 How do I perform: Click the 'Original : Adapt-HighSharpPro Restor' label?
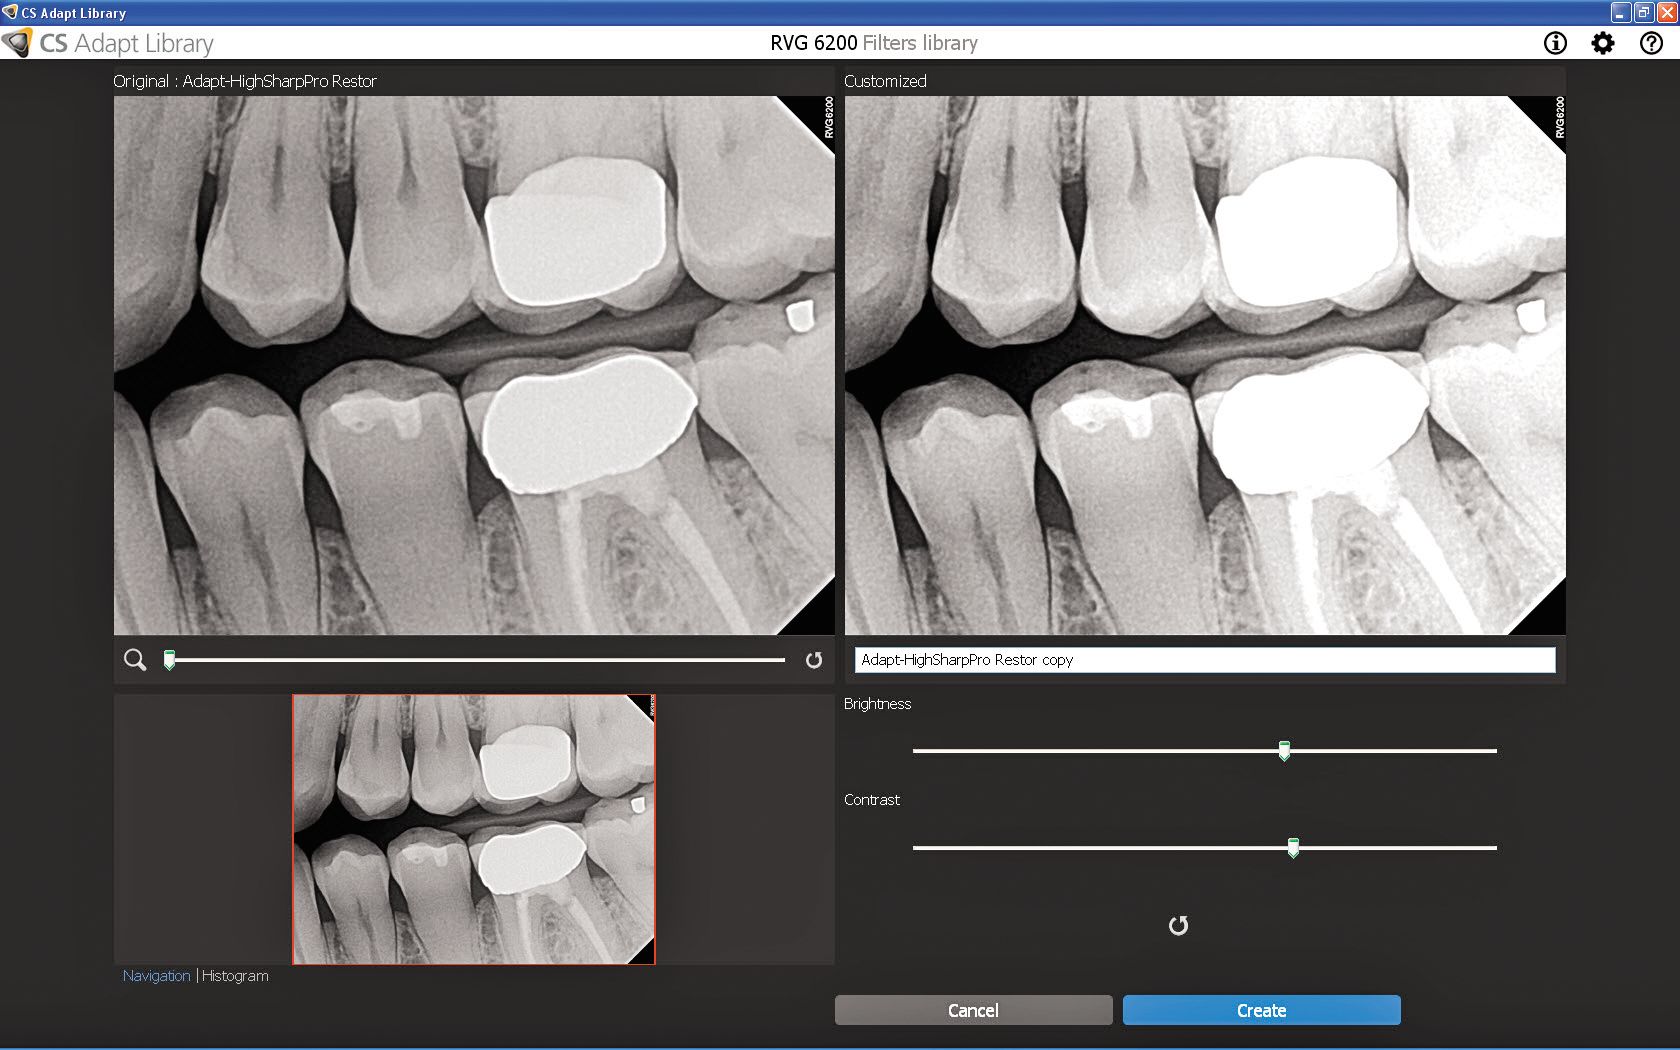click(x=245, y=81)
